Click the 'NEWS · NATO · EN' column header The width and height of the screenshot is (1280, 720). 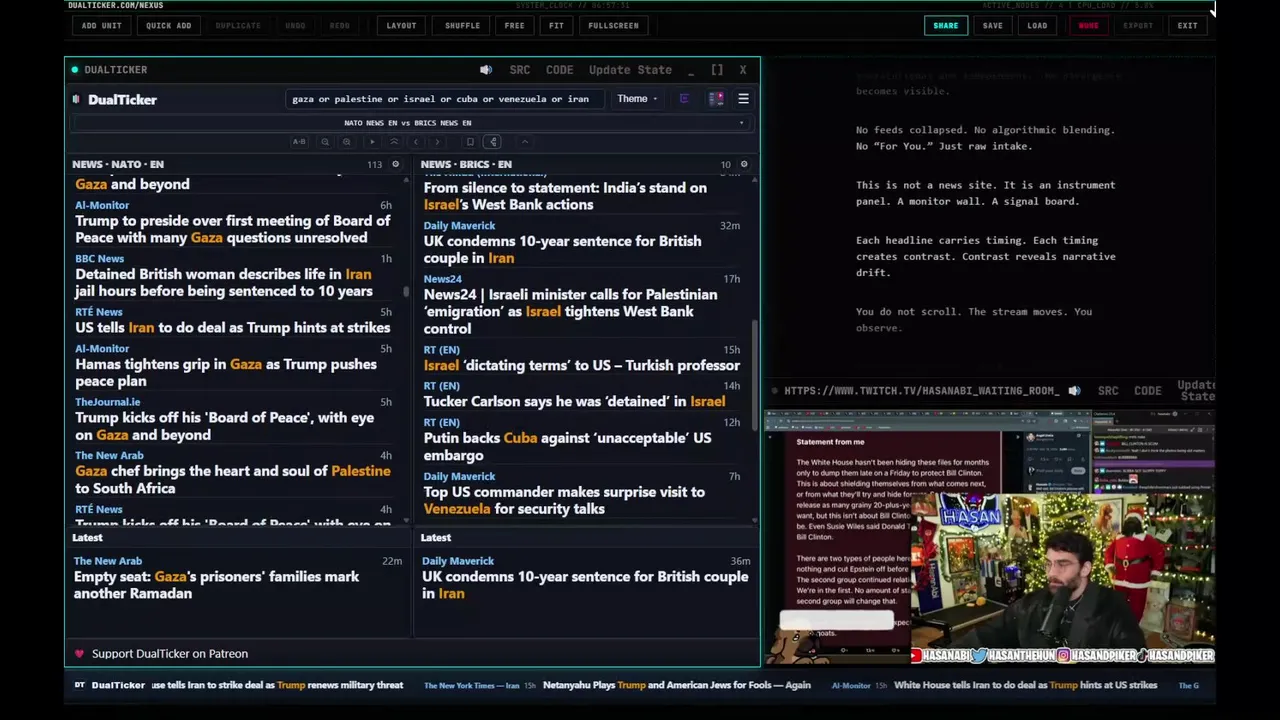tap(118, 164)
